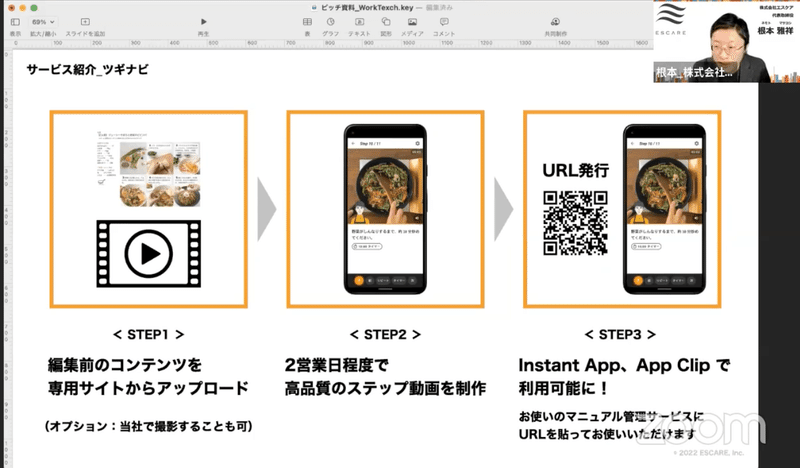Select the オプション：当社で撮影することも可 note
The image size is (800, 468).
[148, 426]
